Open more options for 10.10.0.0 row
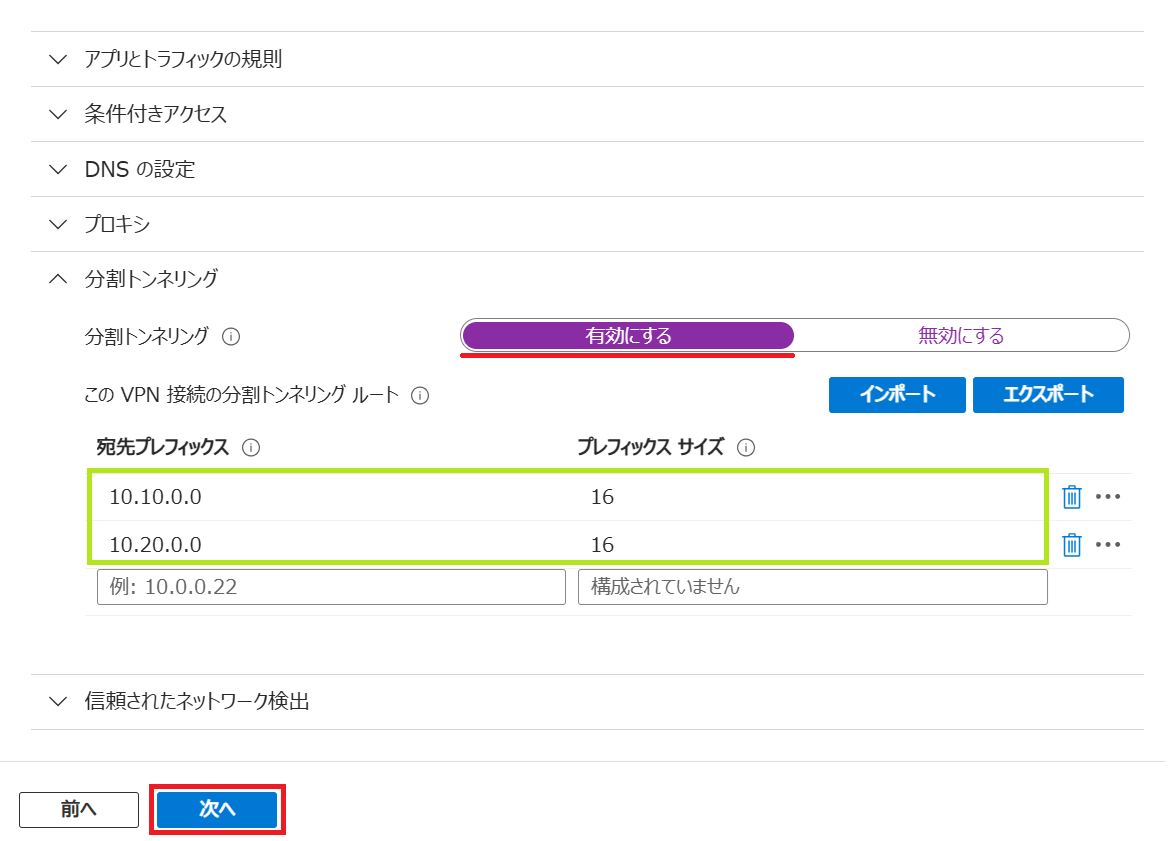The image size is (1168, 841). click(1108, 497)
